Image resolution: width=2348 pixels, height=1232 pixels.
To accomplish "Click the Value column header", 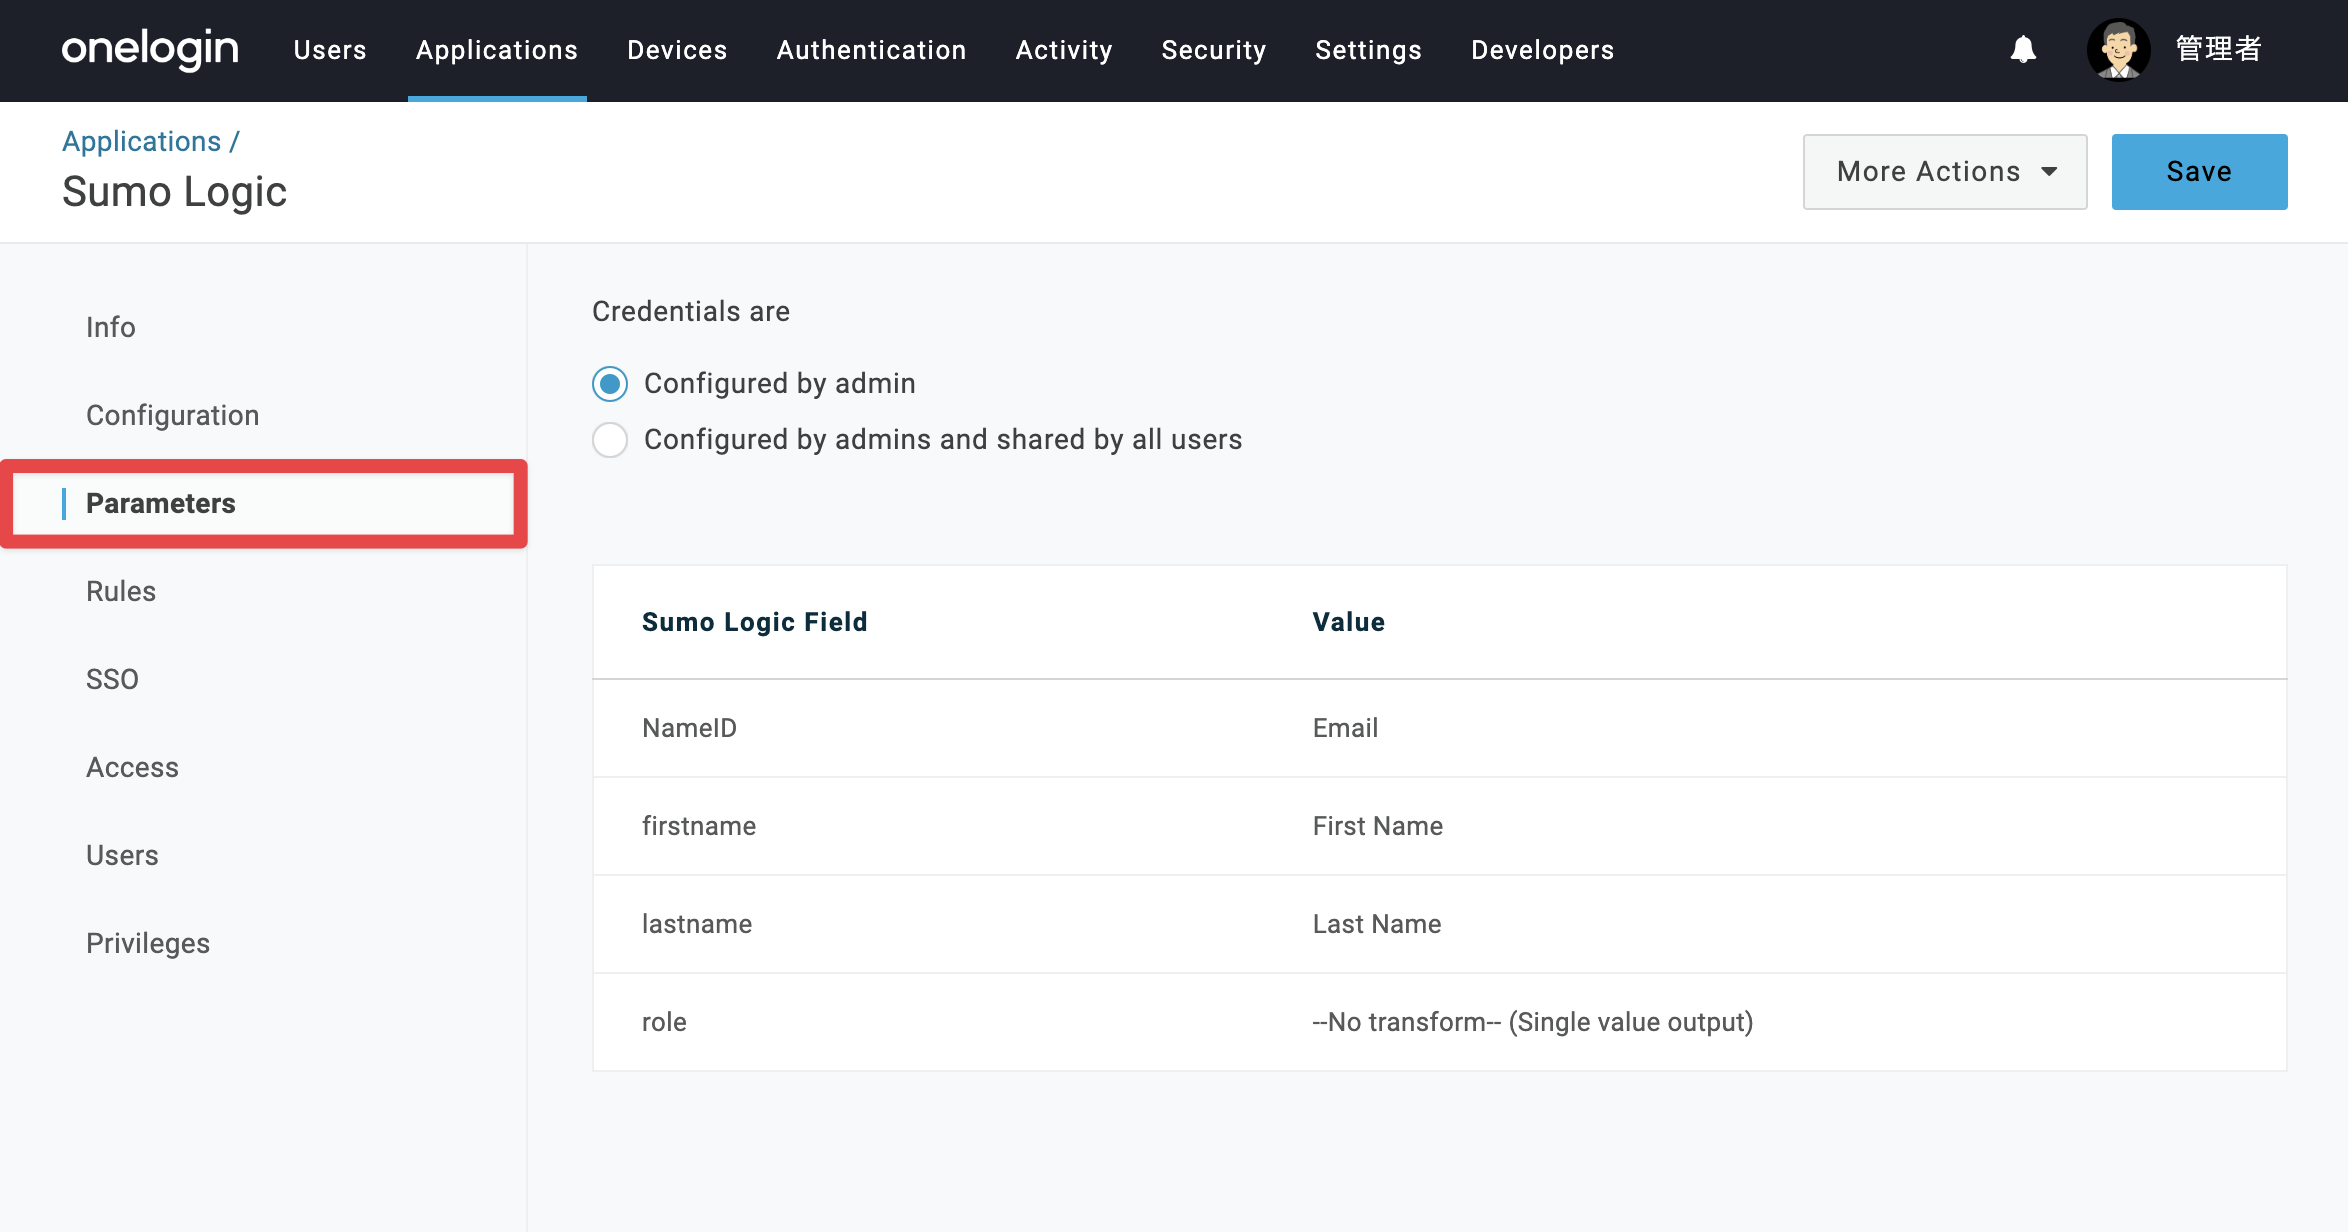I will pos(1349,622).
